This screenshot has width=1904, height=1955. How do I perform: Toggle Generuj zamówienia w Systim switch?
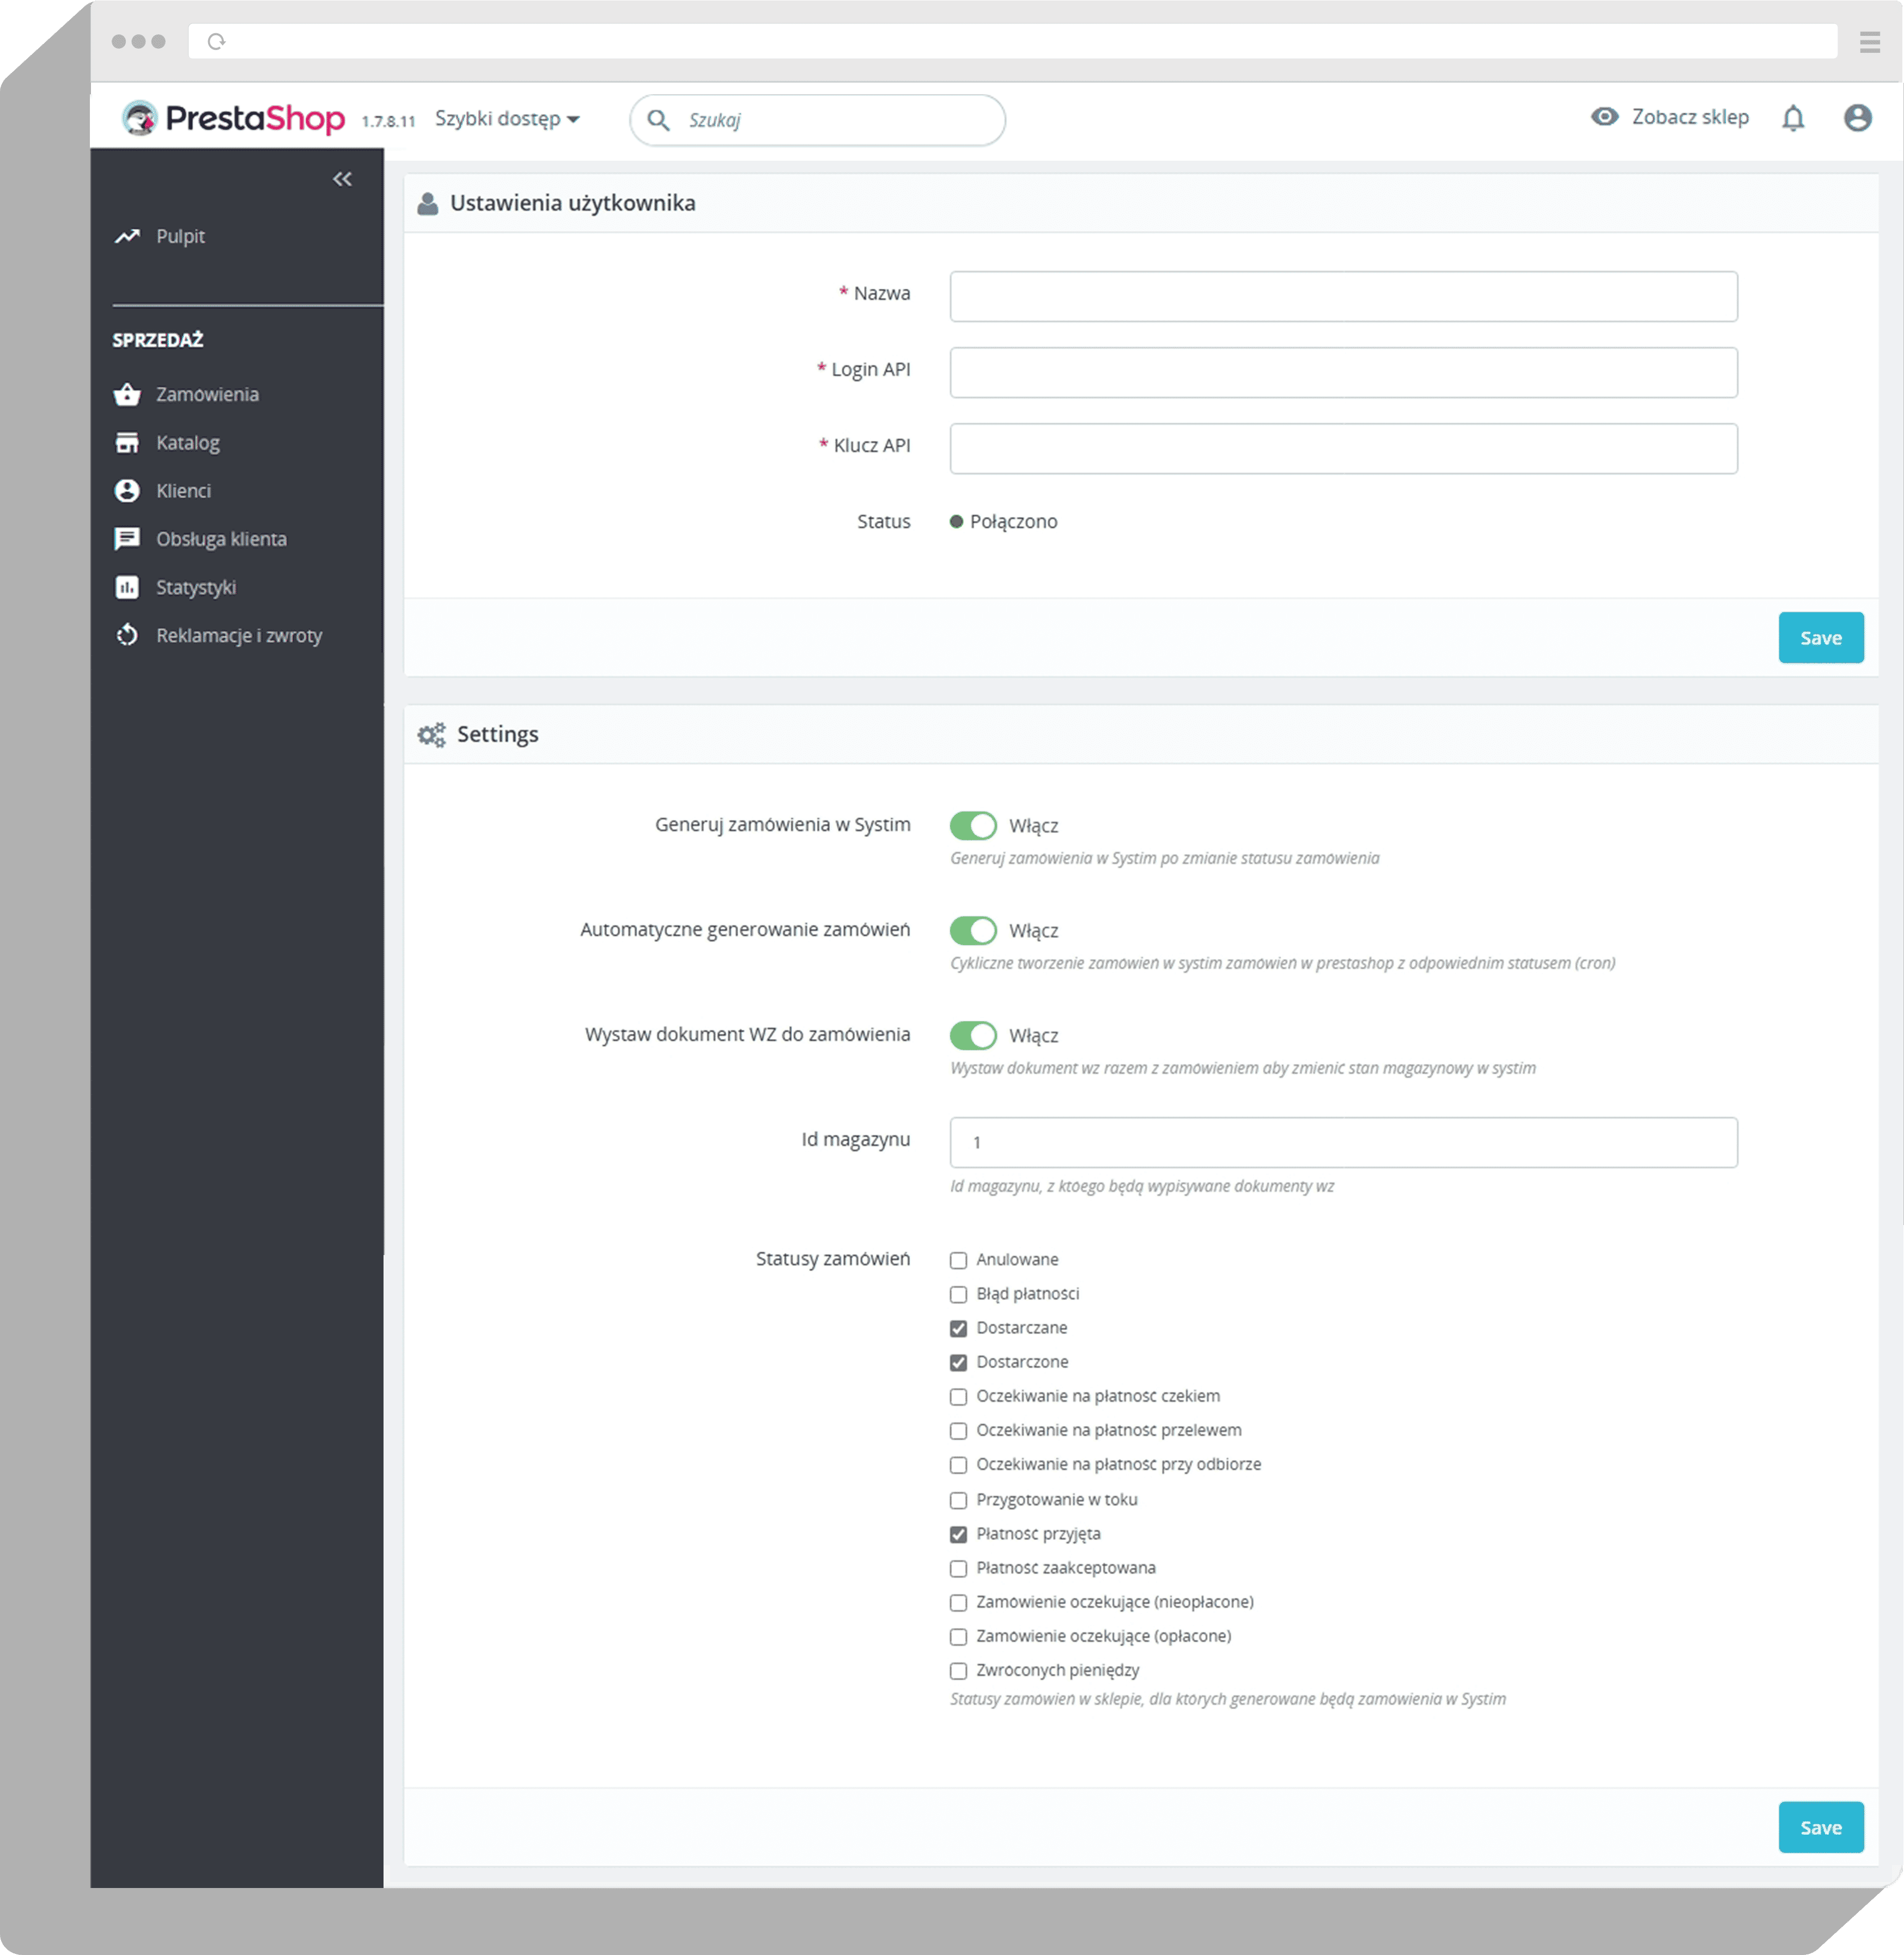[x=972, y=825]
